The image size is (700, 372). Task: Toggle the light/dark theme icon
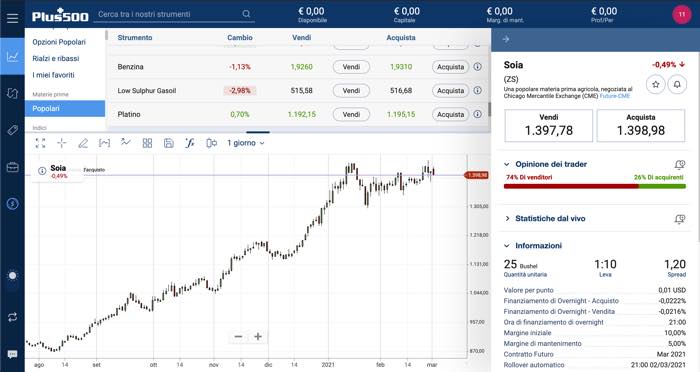(x=12, y=276)
